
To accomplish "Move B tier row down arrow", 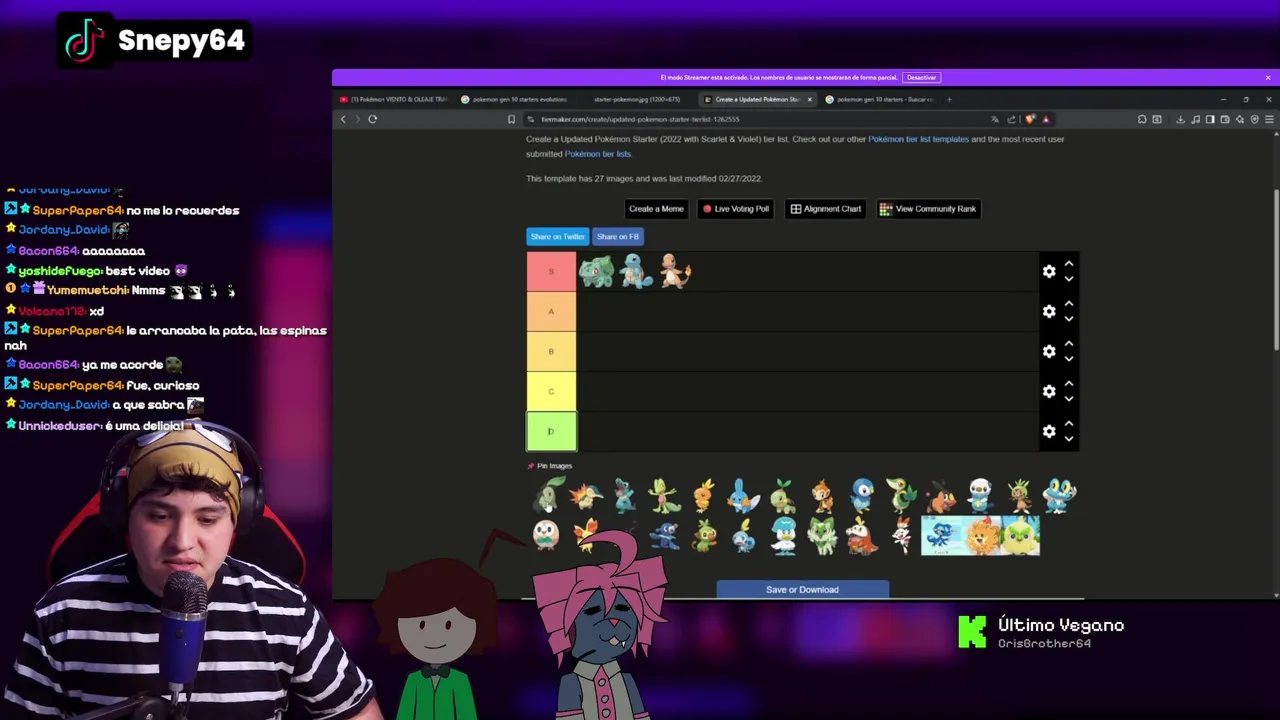I will pyautogui.click(x=1069, y=359).
